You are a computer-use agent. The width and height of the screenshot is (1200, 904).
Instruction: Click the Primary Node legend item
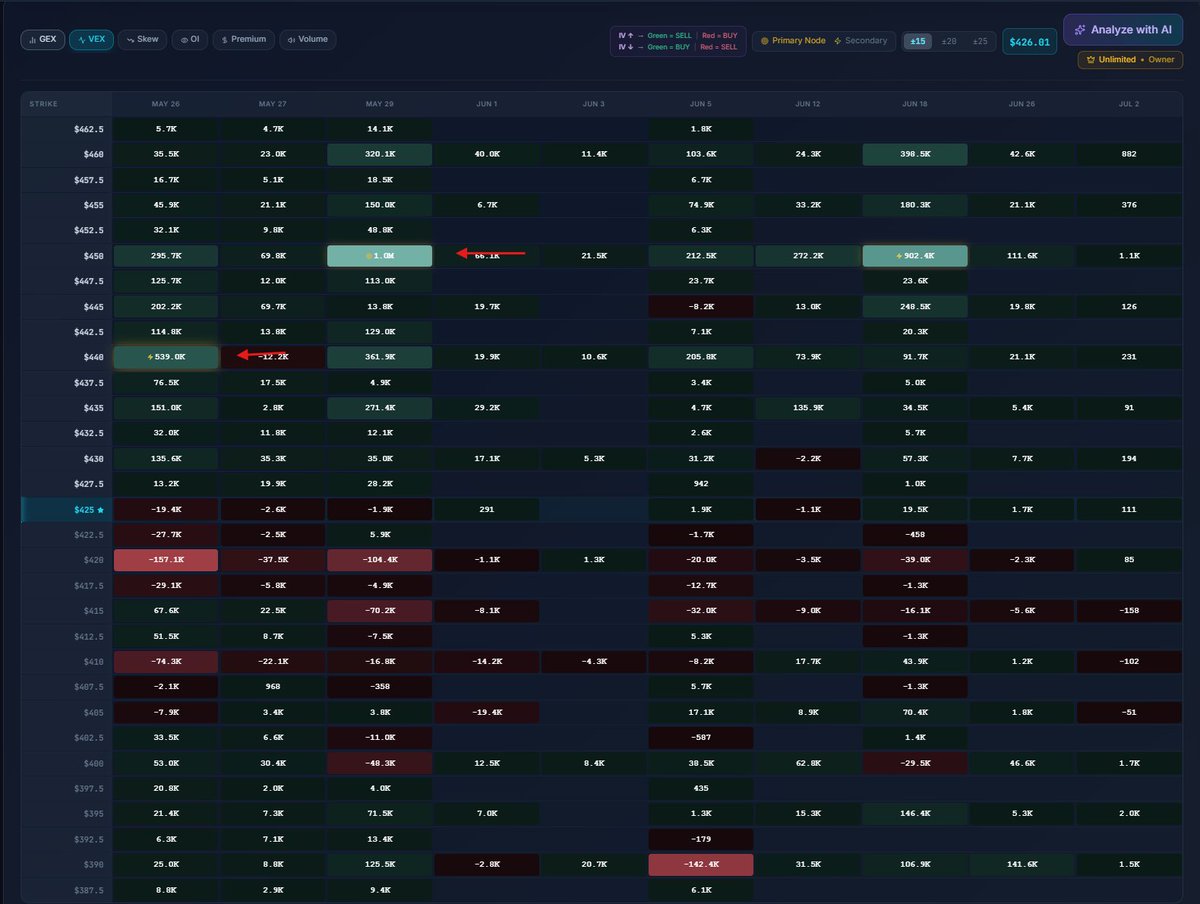pyautogui.click(x=793, y=41)
